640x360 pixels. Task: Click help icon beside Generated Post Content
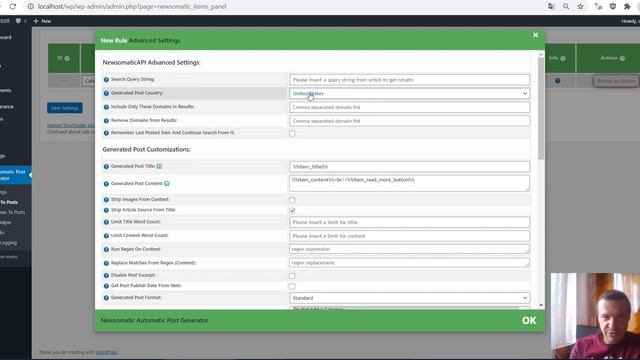pos(106,184)
